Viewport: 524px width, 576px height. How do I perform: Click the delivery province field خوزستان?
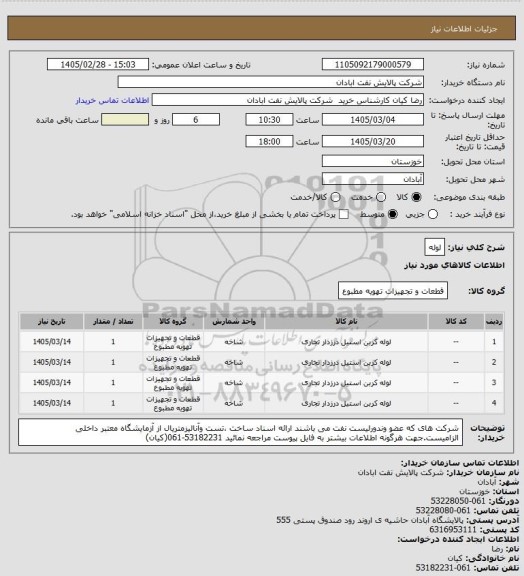[373, 161]
